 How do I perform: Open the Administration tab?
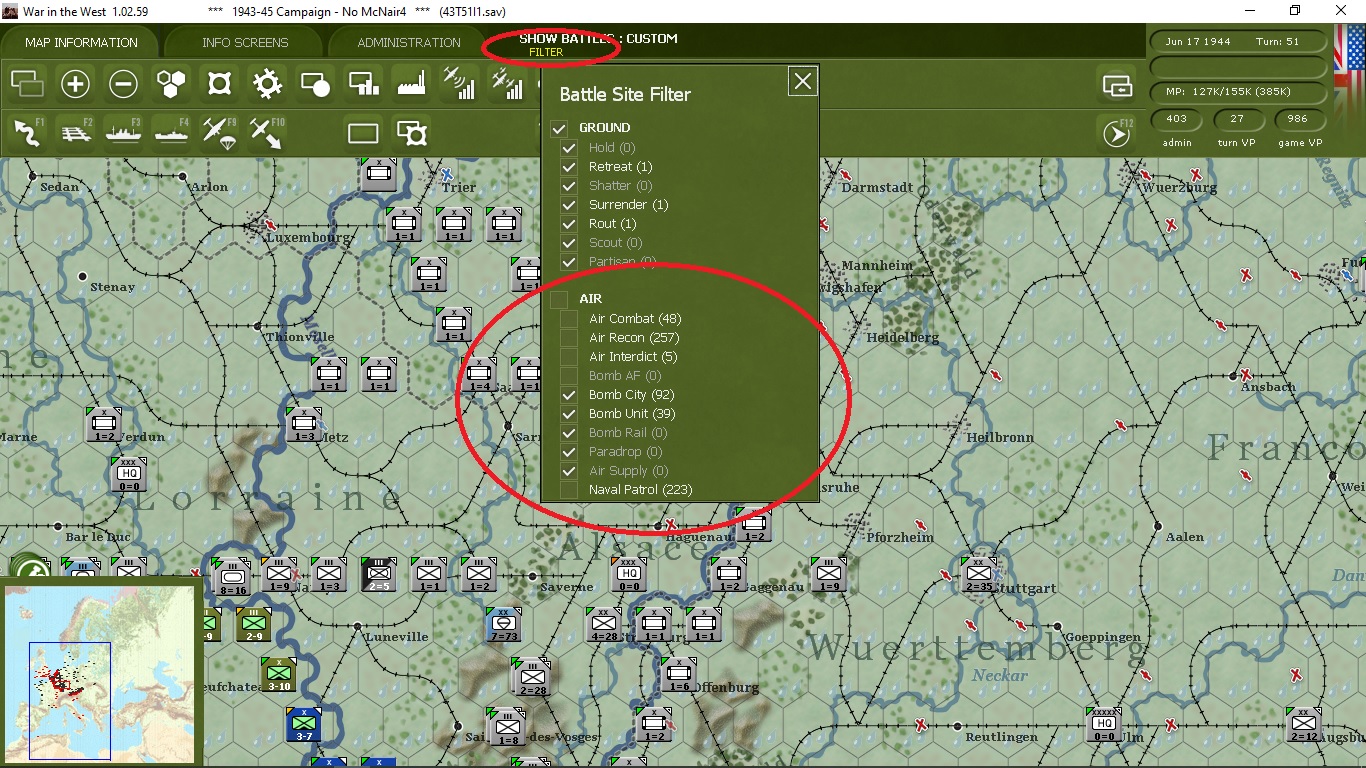click(409, 42)
